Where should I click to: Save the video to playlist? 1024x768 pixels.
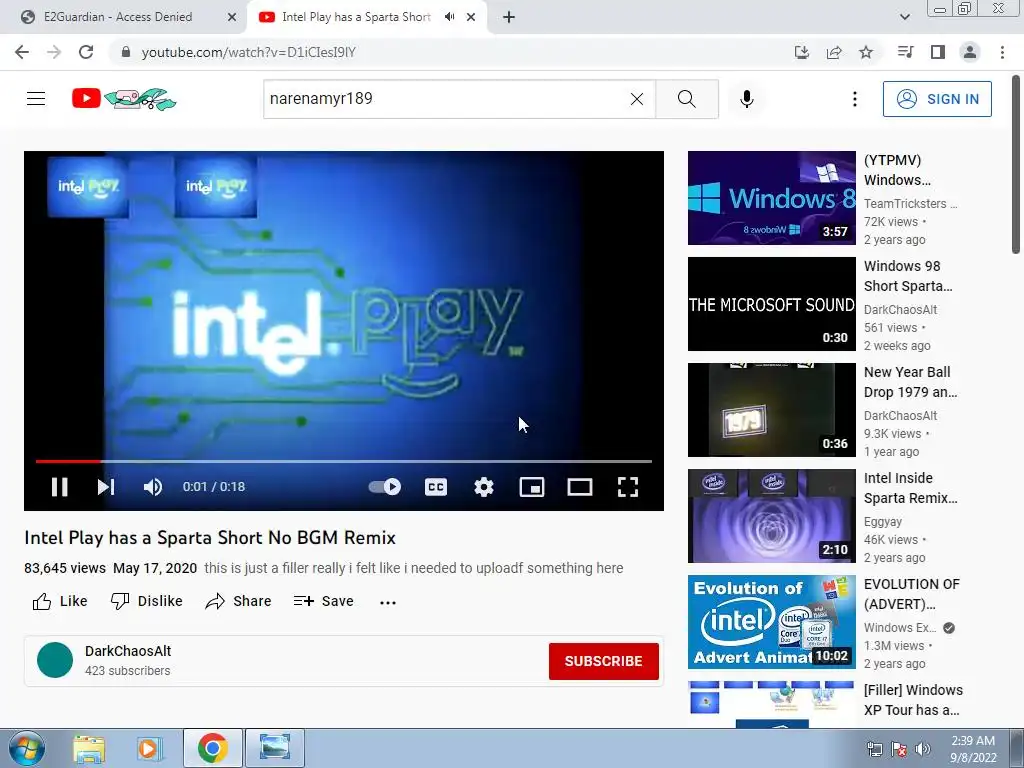tap(323, 601)
